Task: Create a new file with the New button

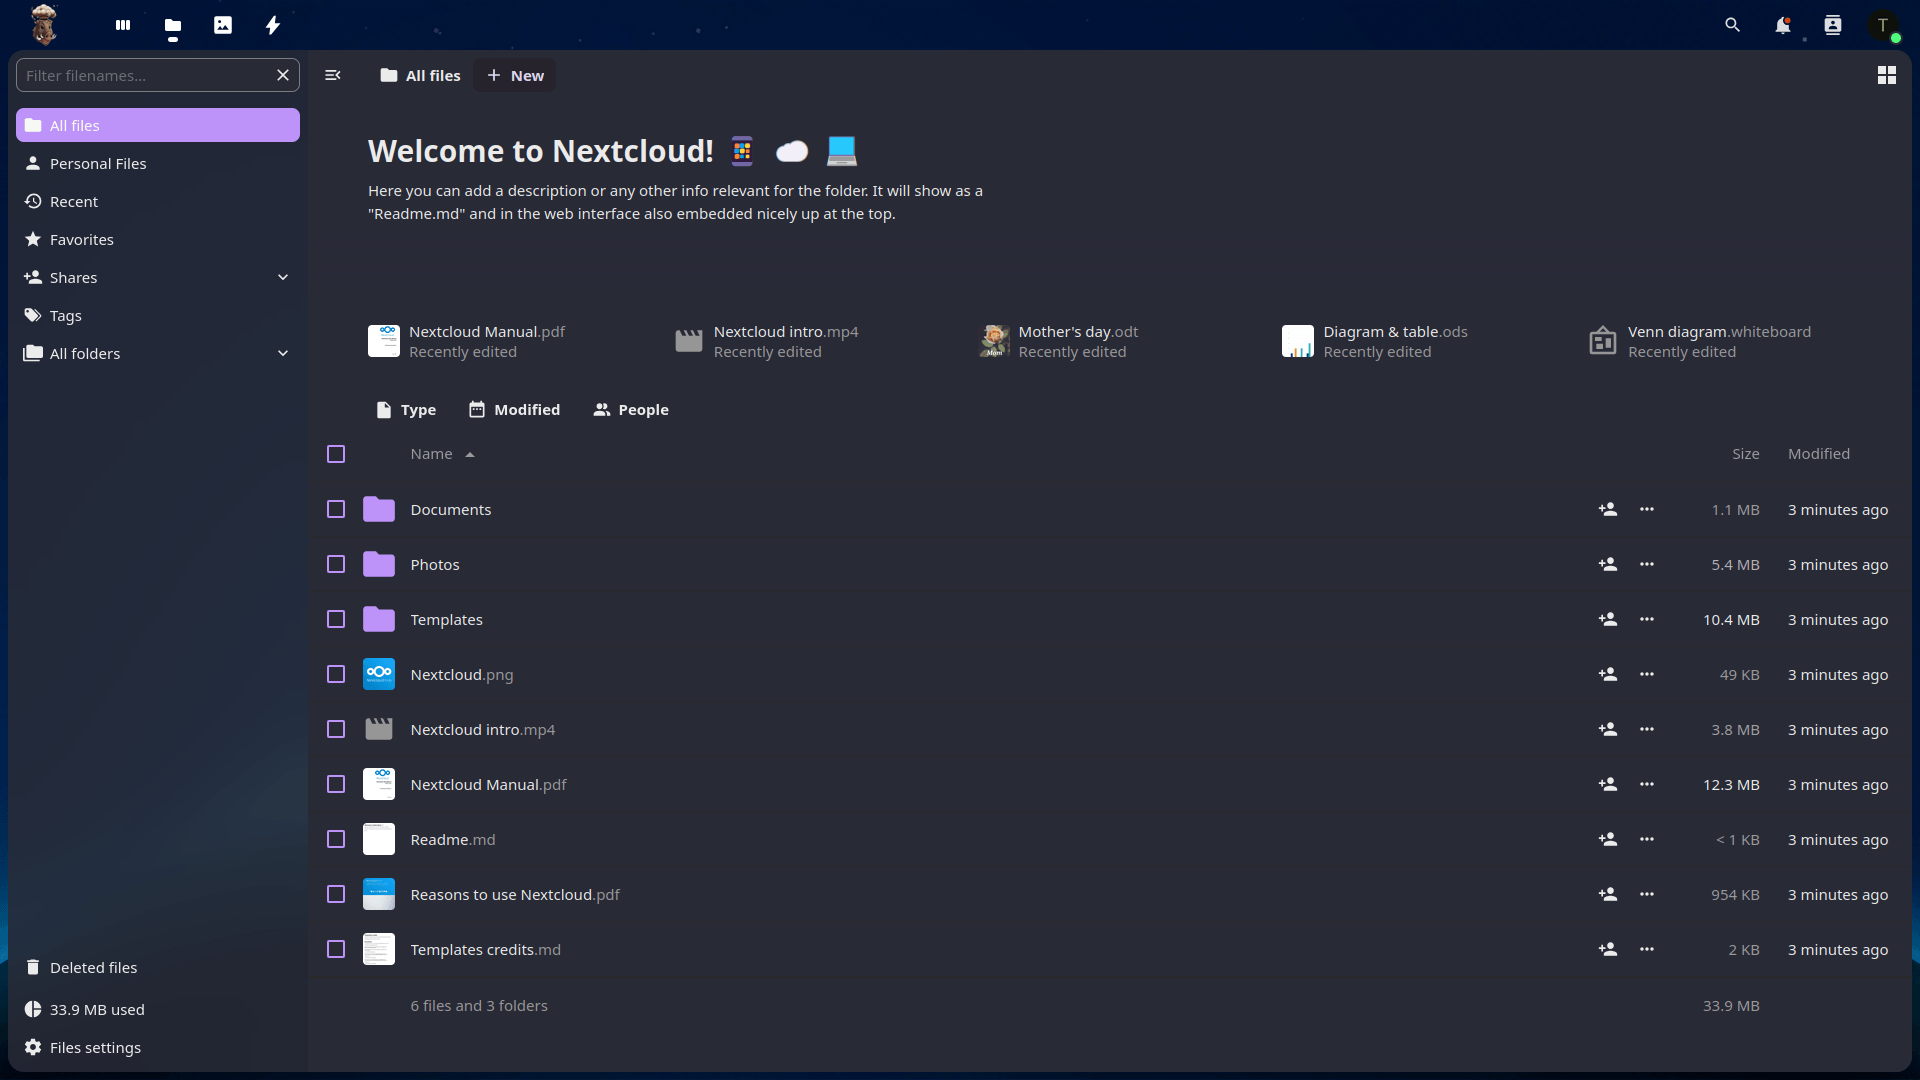Action: click(514, 75)
